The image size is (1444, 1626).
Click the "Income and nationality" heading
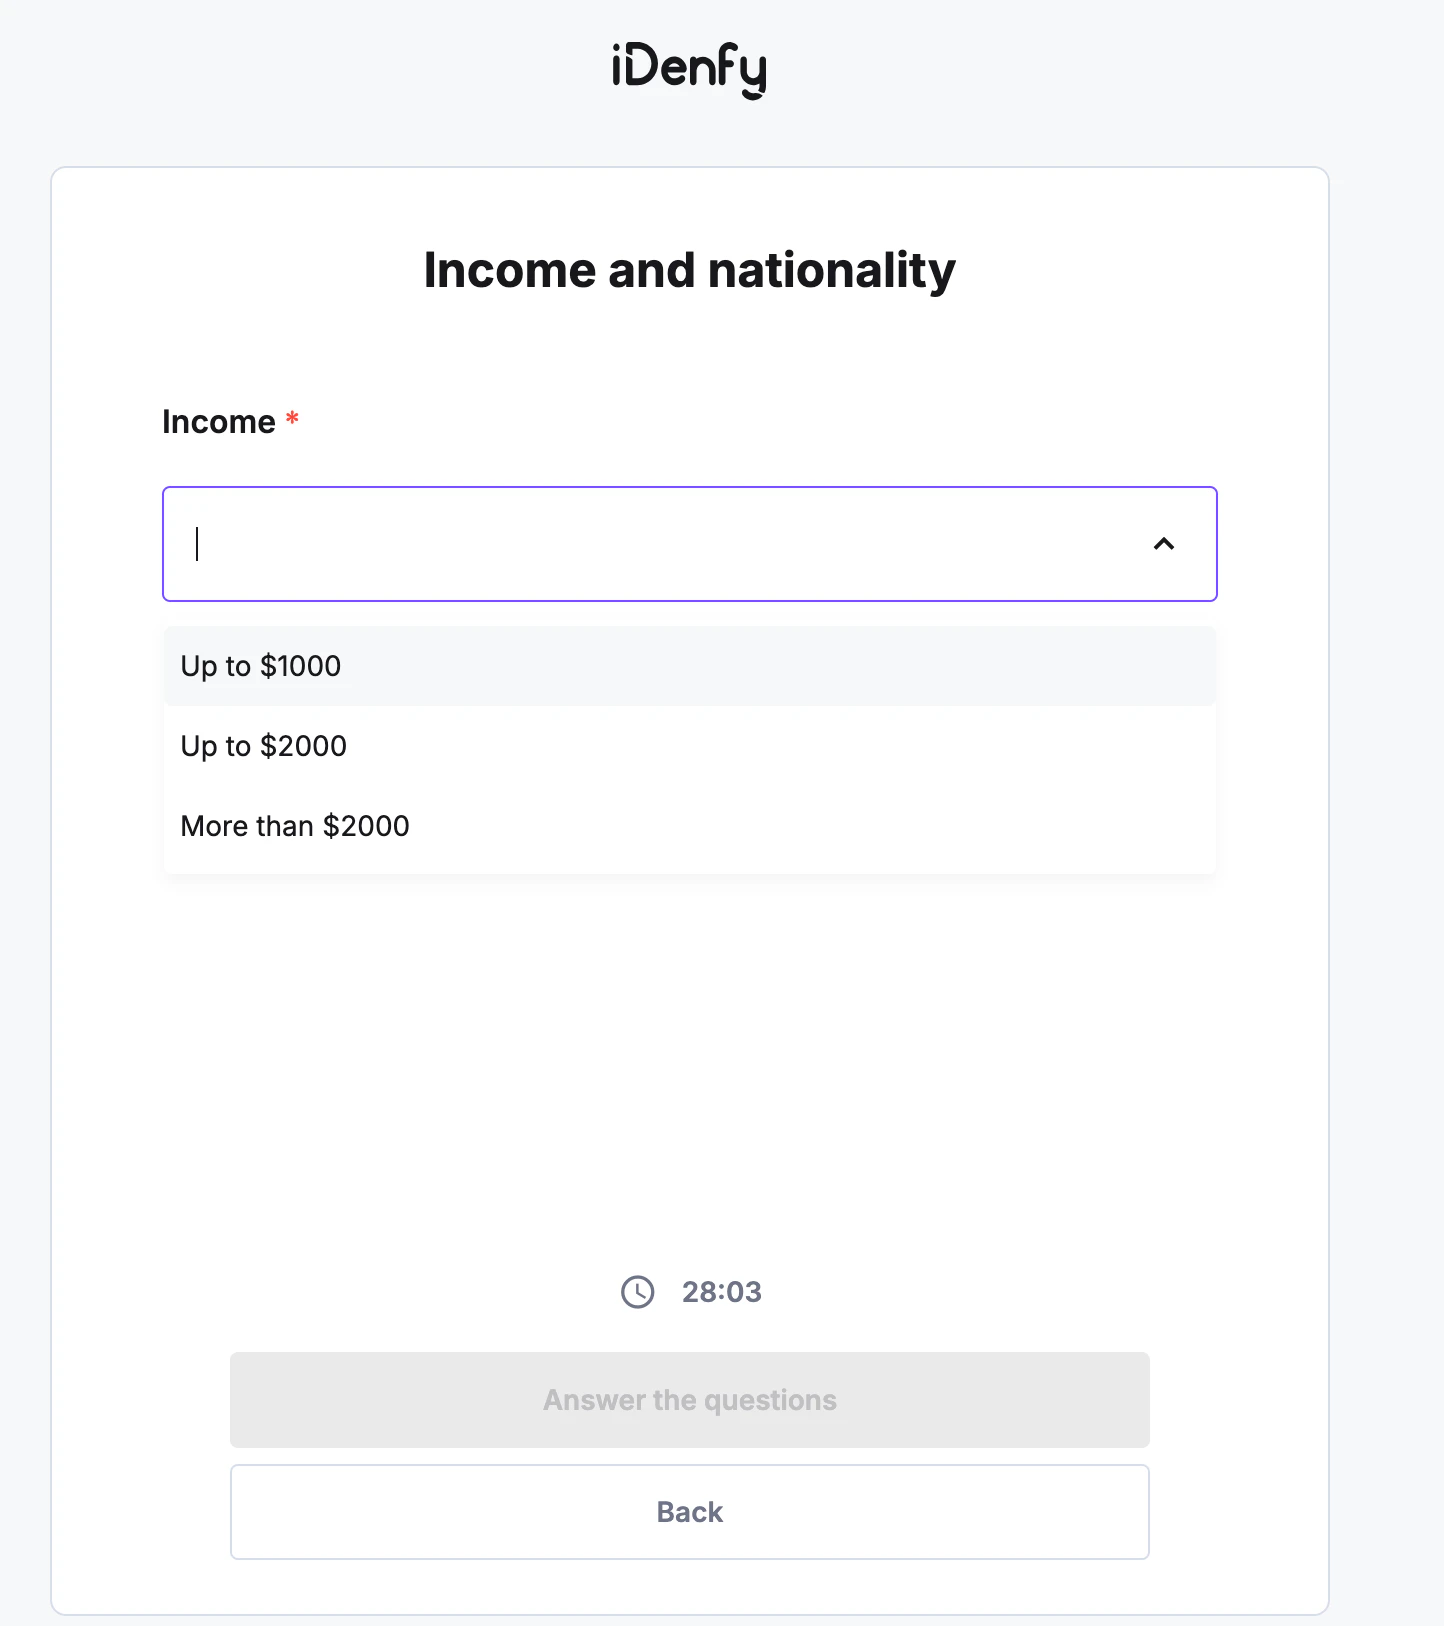(x=689, y=269)
